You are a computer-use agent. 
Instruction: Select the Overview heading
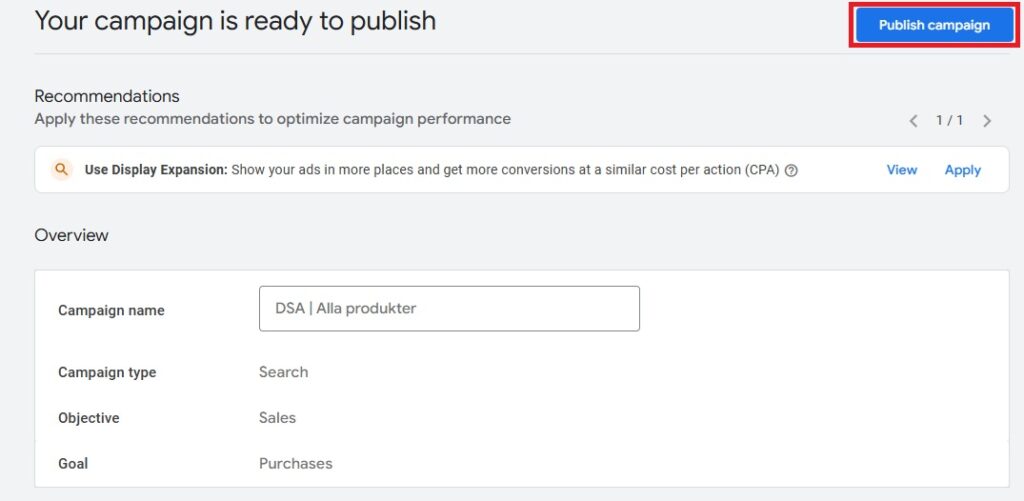coord(71,235)
